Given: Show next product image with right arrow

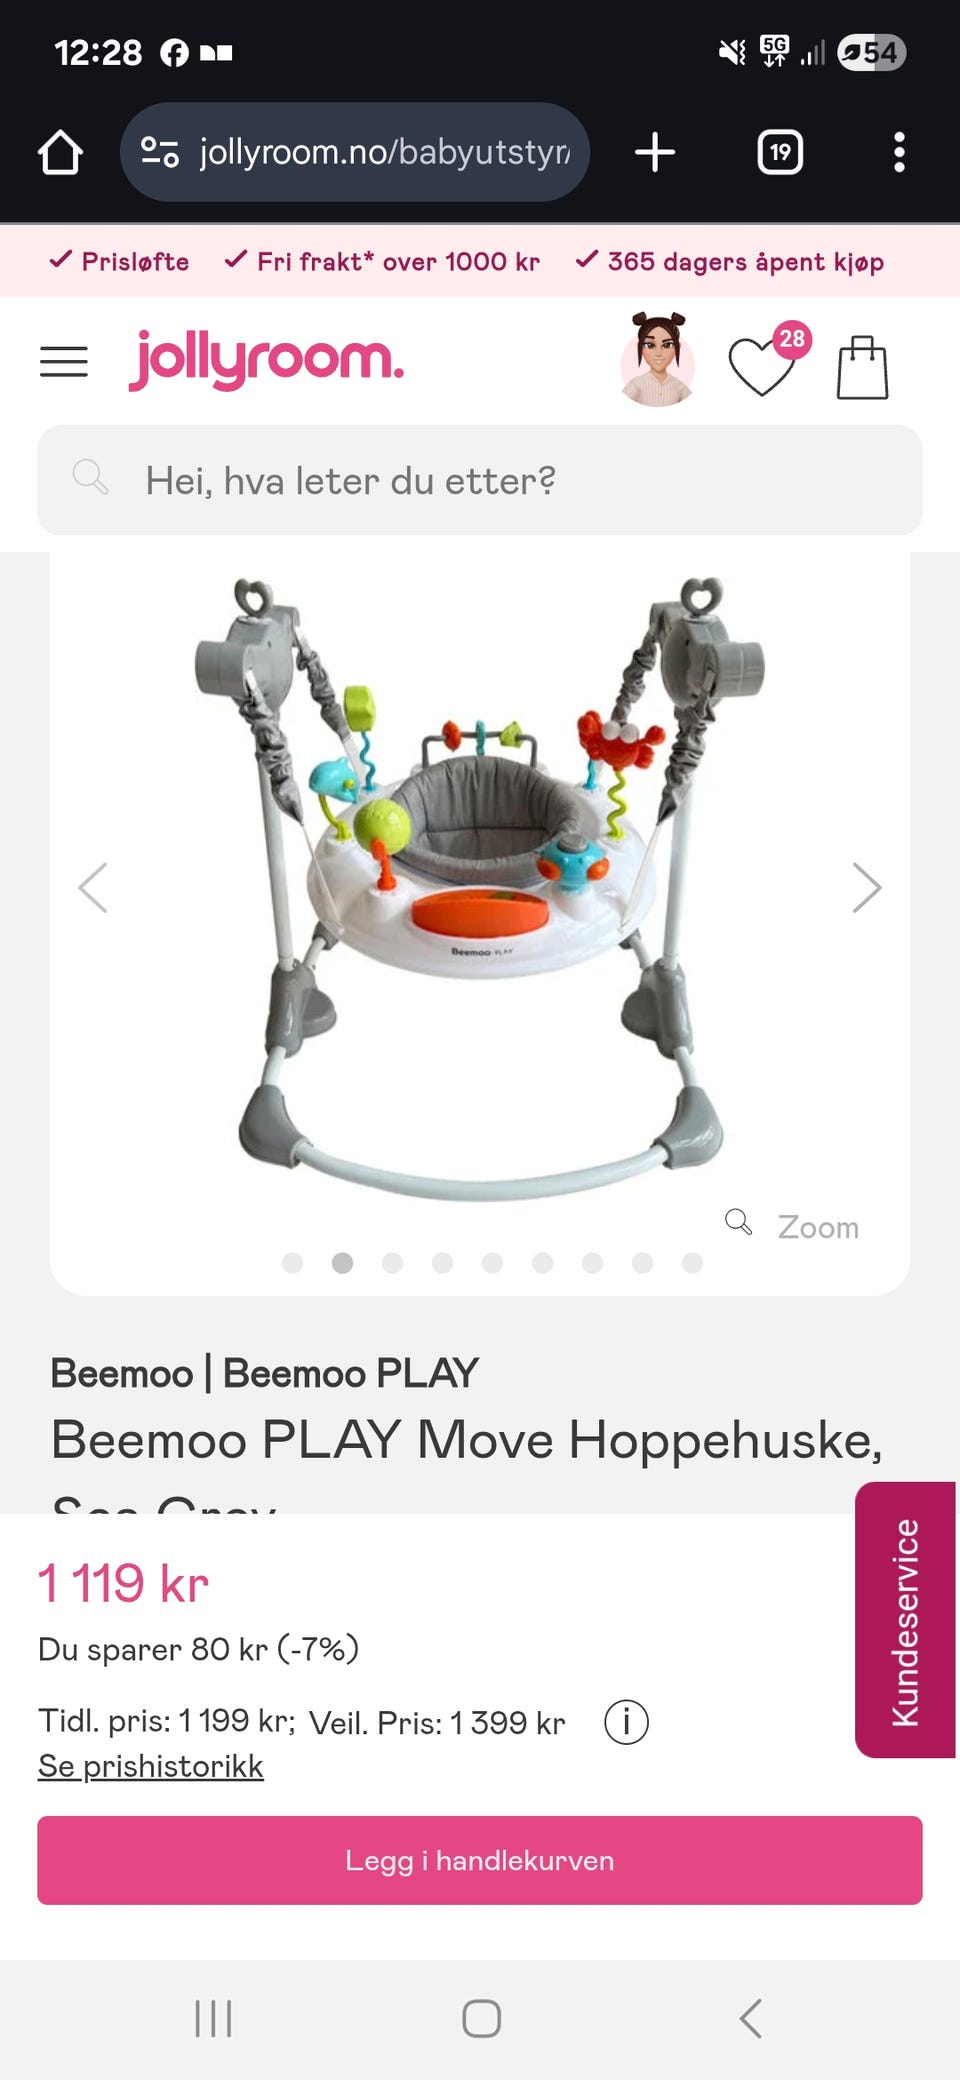Looking at the screenshot, I should point(866,887).
